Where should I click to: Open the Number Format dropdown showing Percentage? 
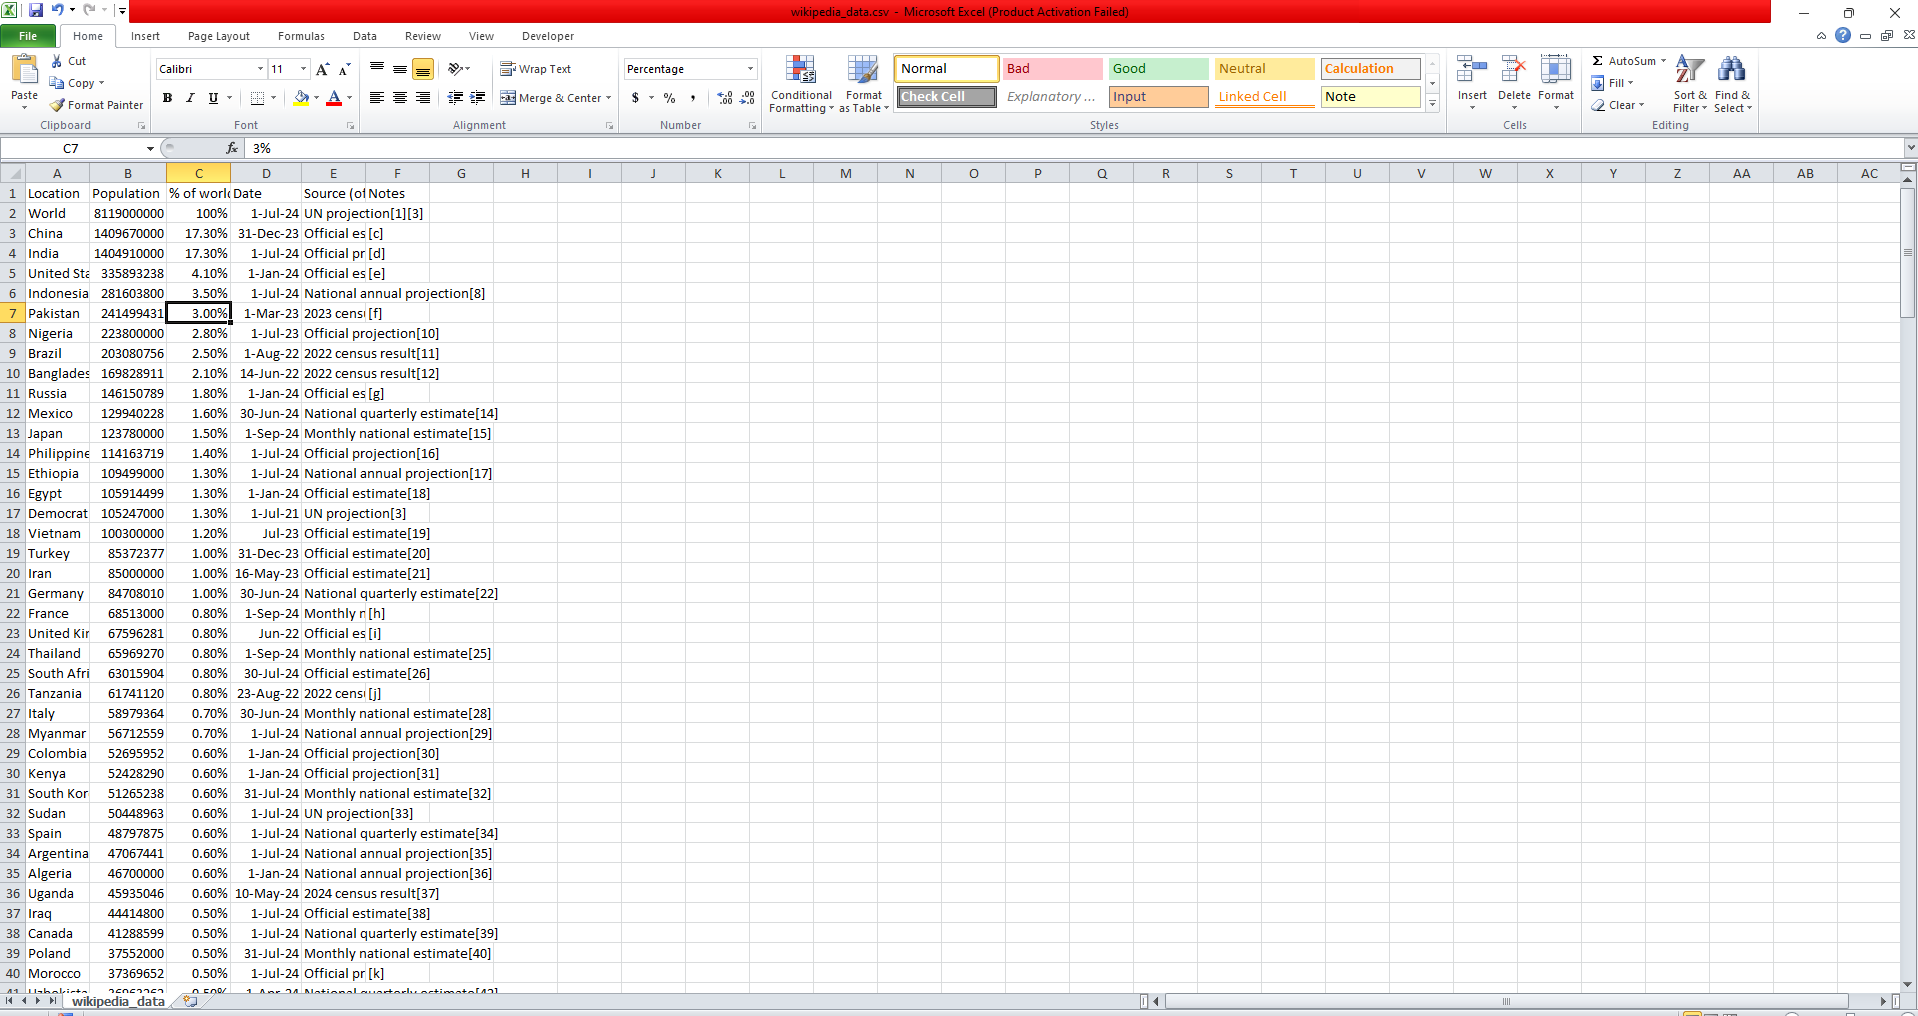click(x=688, y=68)
